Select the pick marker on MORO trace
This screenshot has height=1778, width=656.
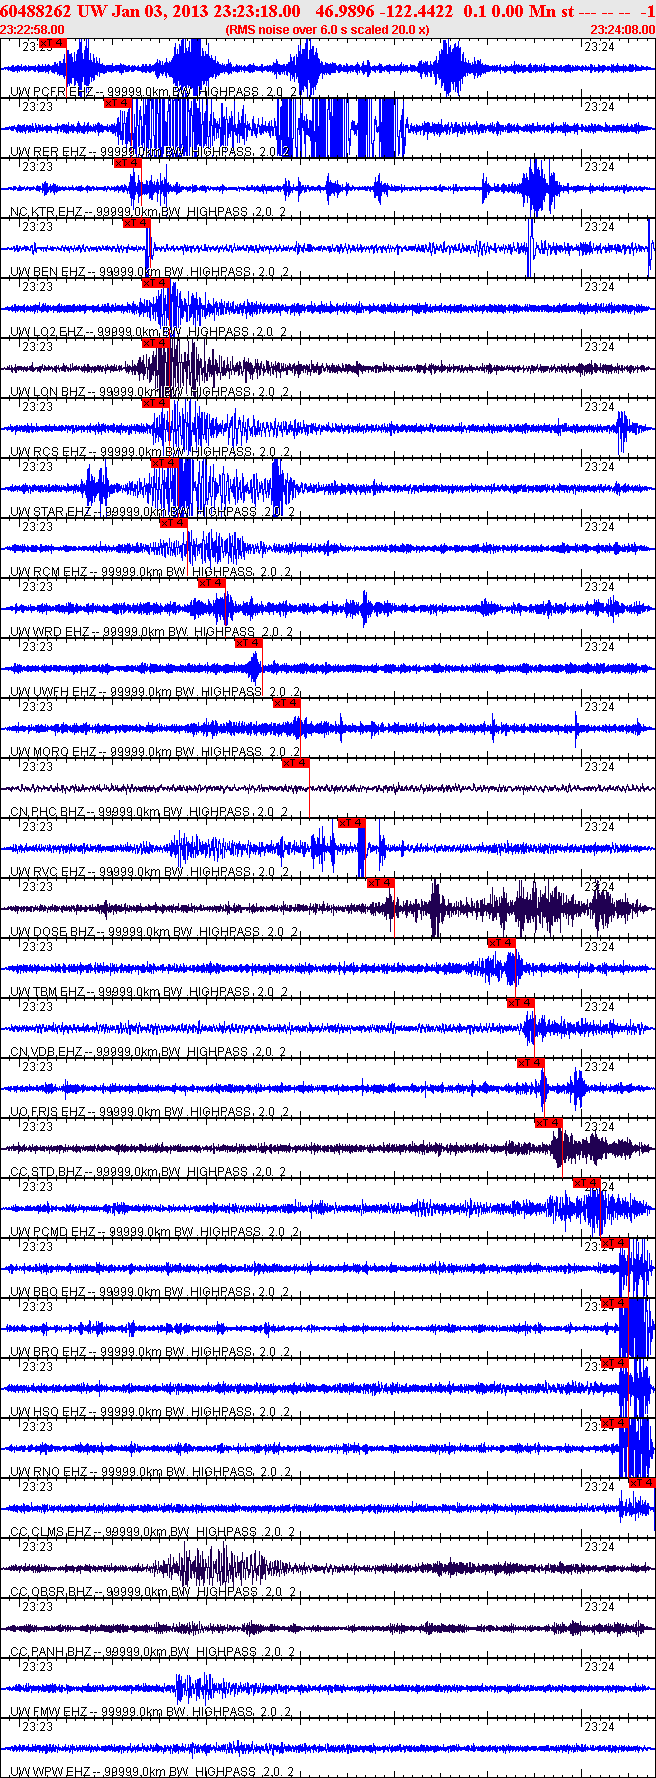287,703
